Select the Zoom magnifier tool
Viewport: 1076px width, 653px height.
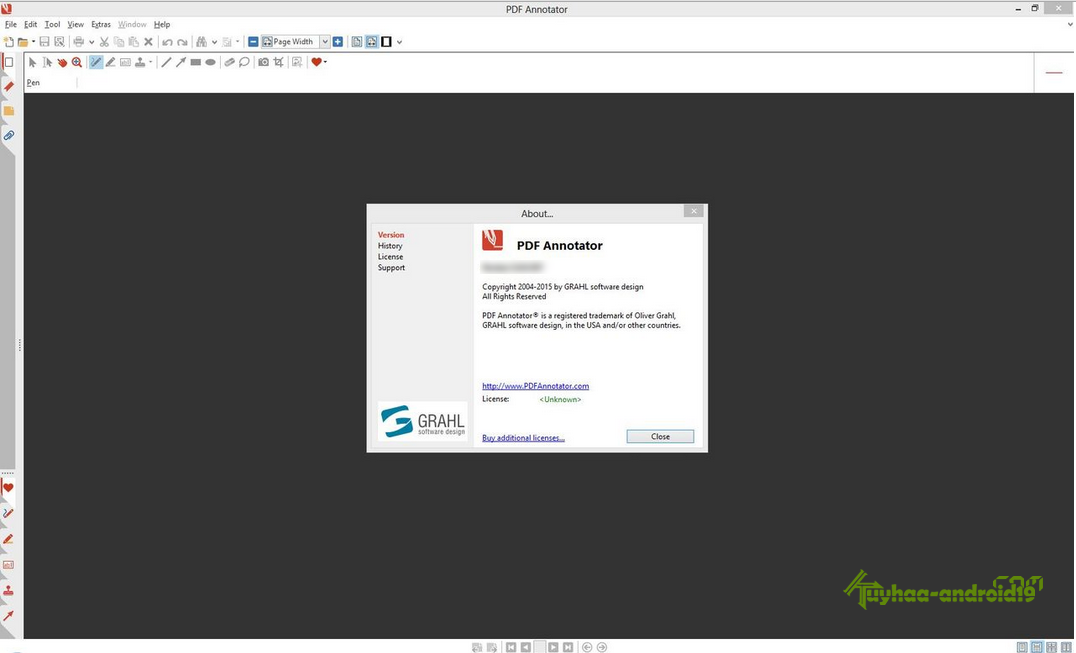77,62
